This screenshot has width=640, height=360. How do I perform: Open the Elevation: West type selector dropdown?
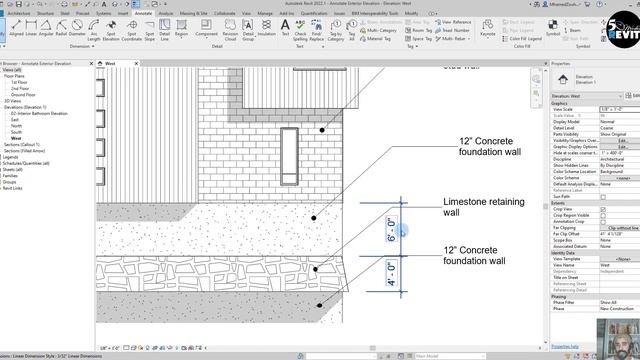(587, 96)
